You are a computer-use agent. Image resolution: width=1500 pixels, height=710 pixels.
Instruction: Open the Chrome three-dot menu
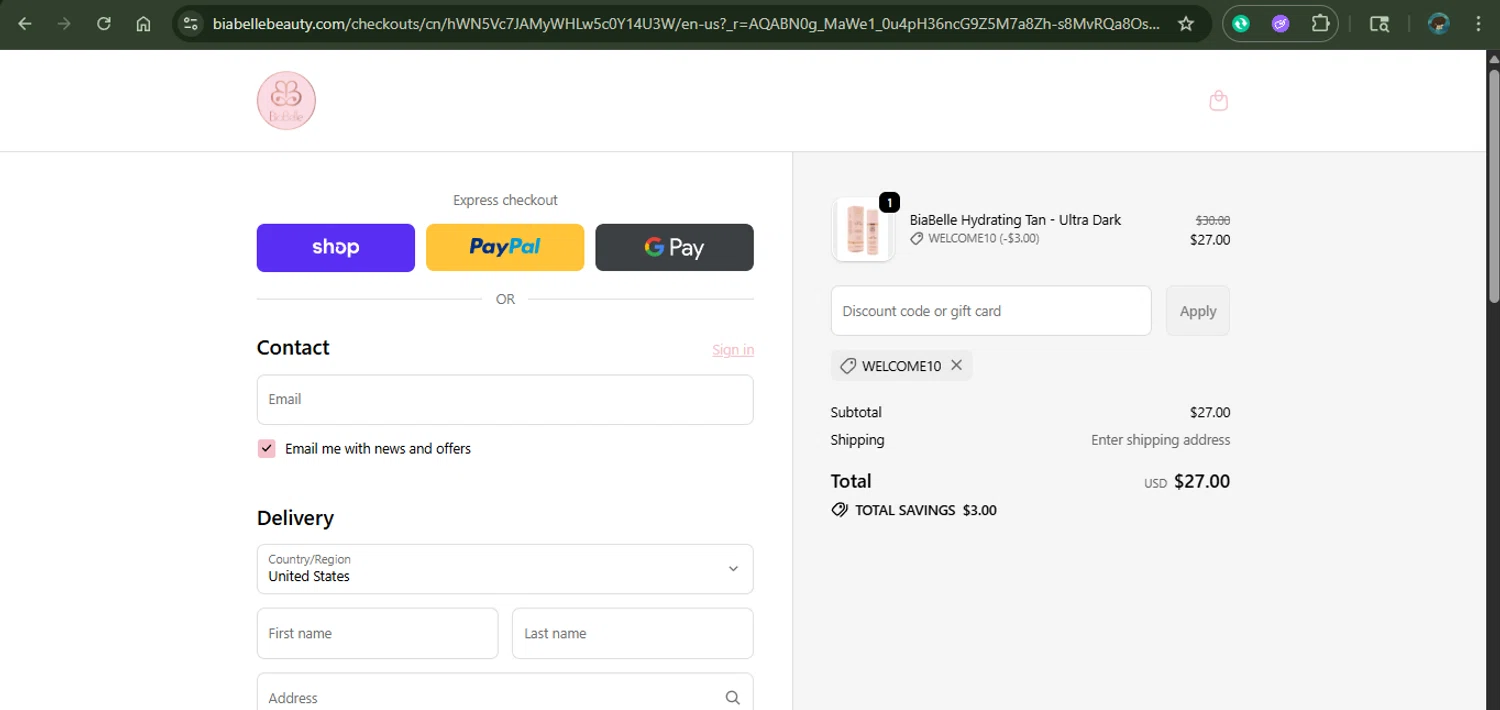(x=1478, y=24)
